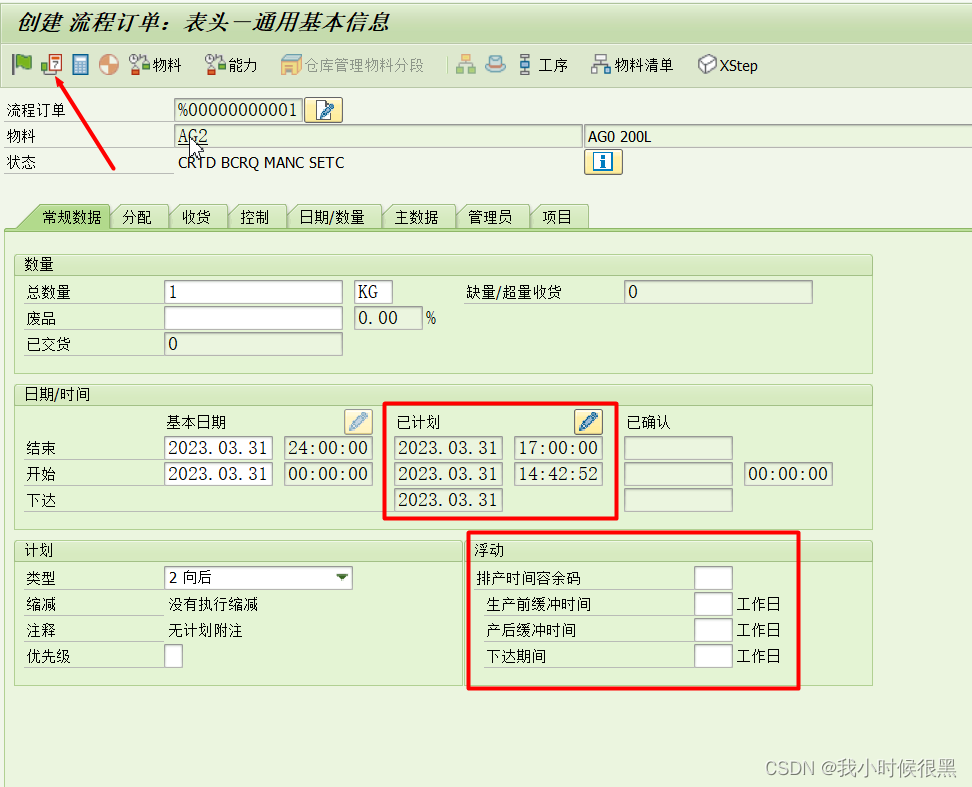Image resolution: width=972 pixels, height=787 pixels.
Task: Click the hierarchy graph toolbar icon
Action: pyautogui.click(x=465, y=64)
